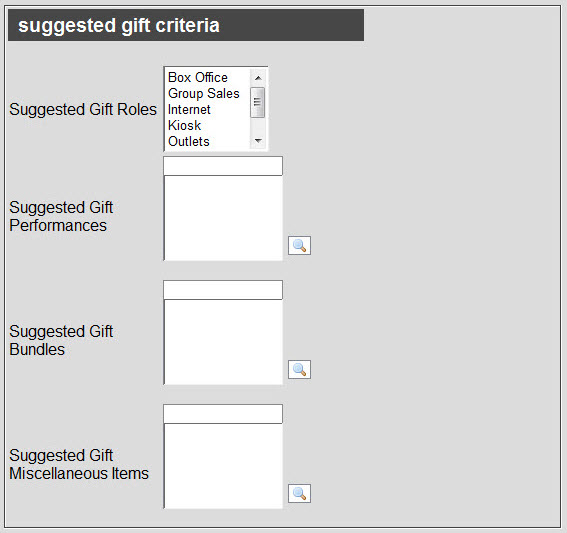This screenshot has height=533, width=567.
Task: Select Group Sales role option
Action: [204, 93]
